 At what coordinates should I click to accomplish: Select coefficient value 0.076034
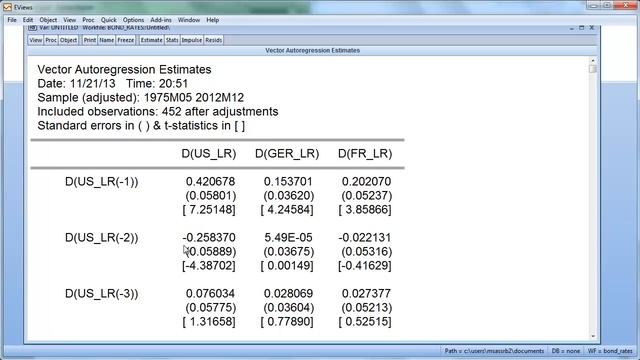(210, 293)
